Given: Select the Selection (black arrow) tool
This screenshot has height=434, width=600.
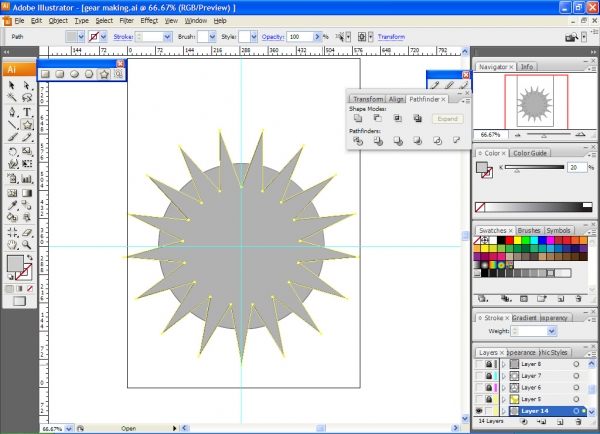Looking at the screenshot, I should [x=12, y=85].
